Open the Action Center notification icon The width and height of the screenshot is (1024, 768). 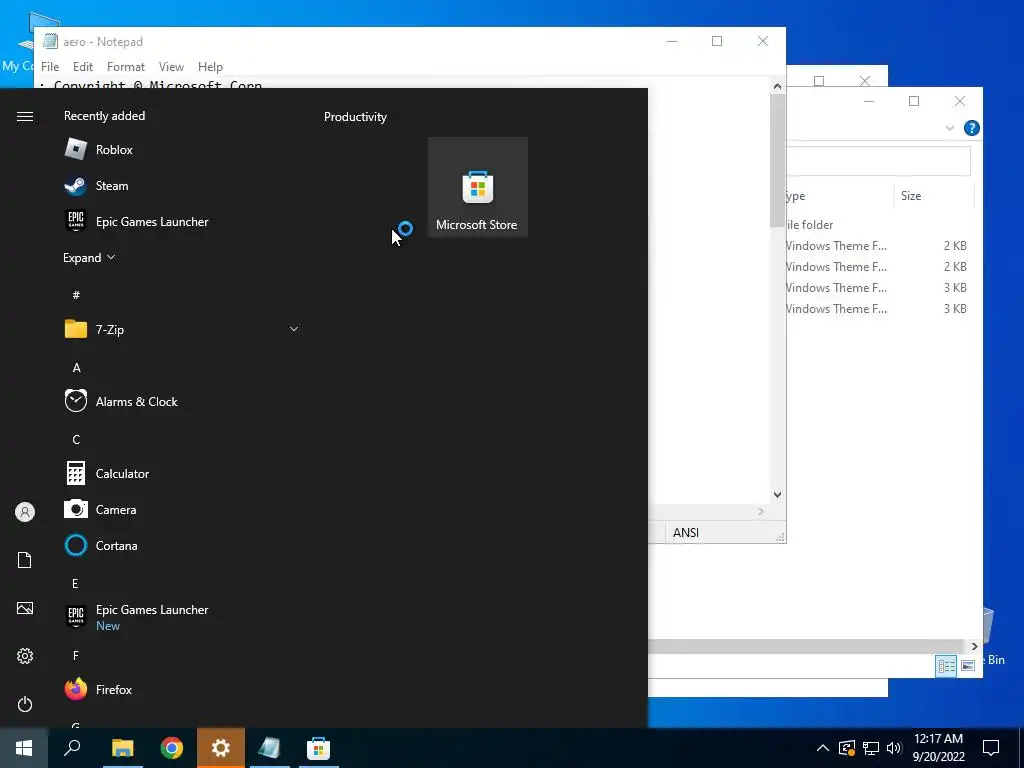click(991, 748)
